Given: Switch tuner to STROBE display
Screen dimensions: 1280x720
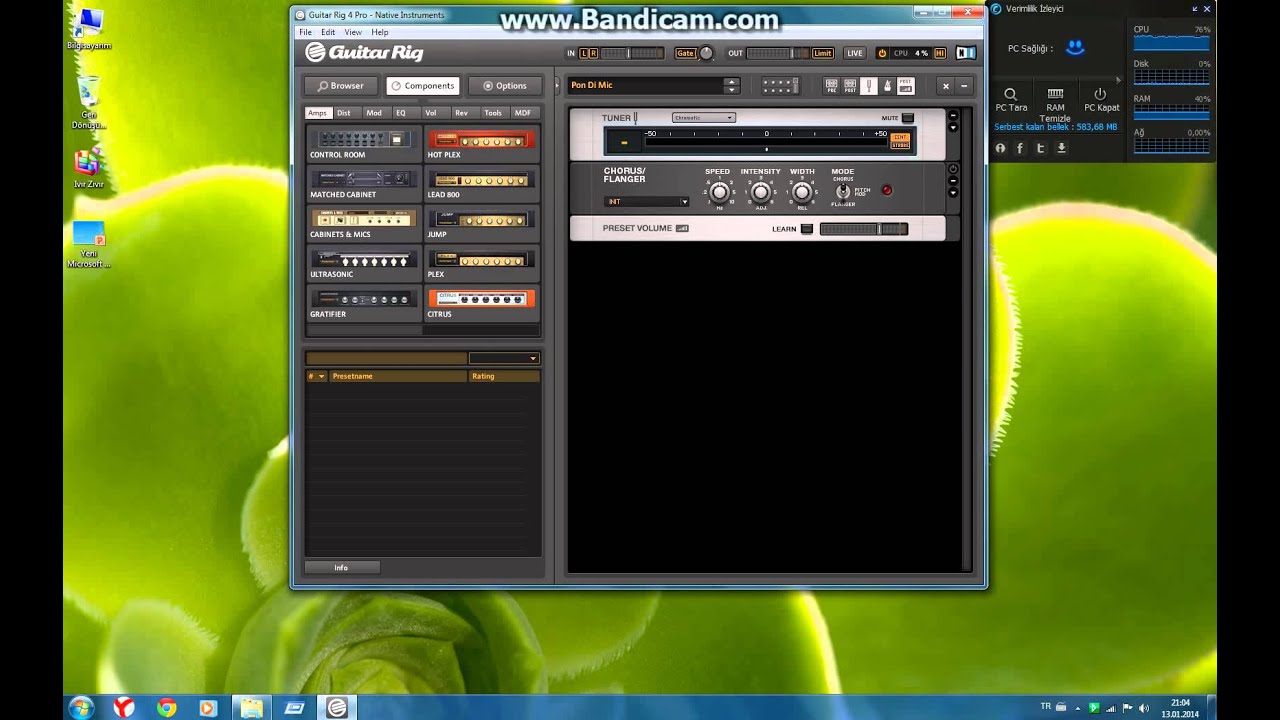Looking at the screenshot, I should coord(900,145).
